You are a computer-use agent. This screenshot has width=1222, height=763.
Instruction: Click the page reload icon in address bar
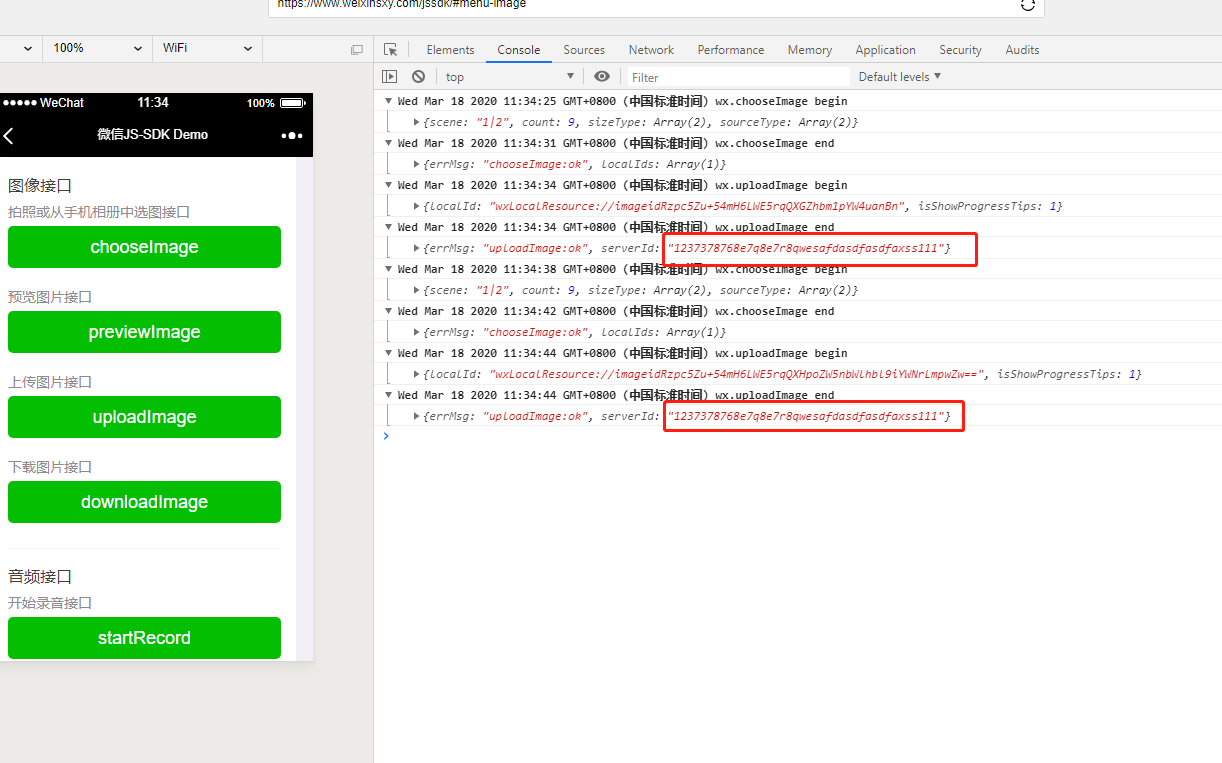[1028, 5]
